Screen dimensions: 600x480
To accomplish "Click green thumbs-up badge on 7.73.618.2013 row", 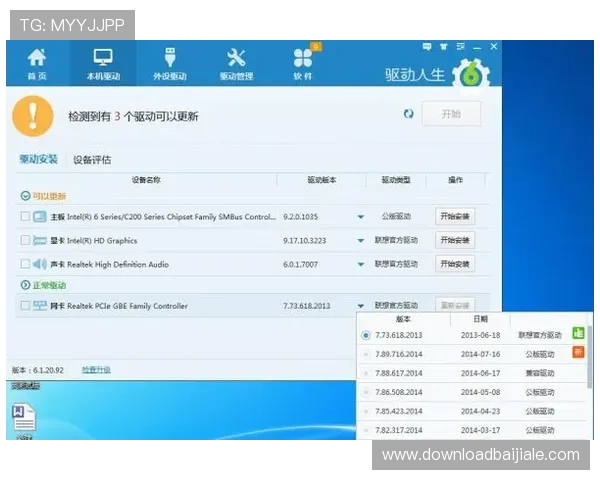I will tap(578, 333).
